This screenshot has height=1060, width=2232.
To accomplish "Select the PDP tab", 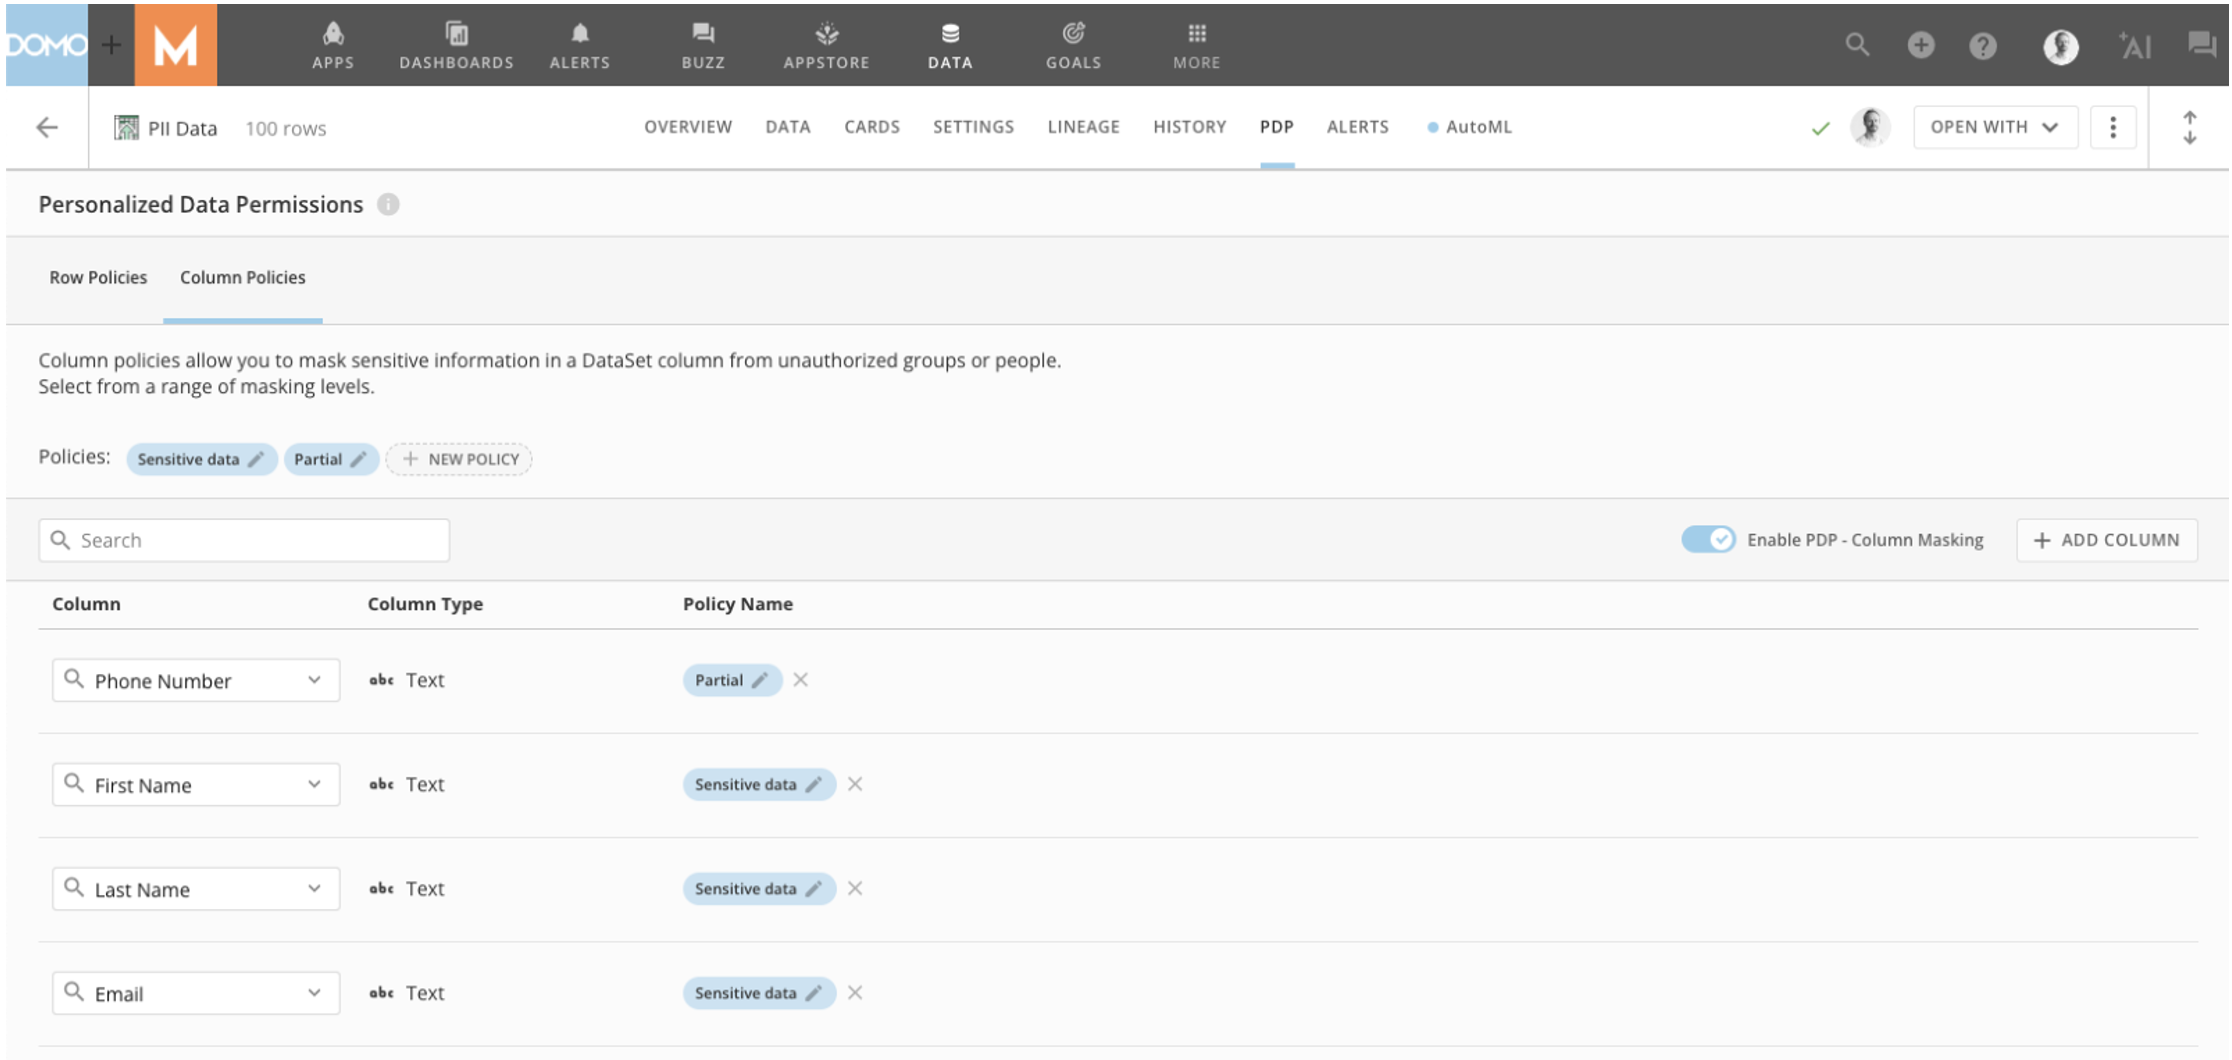I will [x=1277, y=127].
